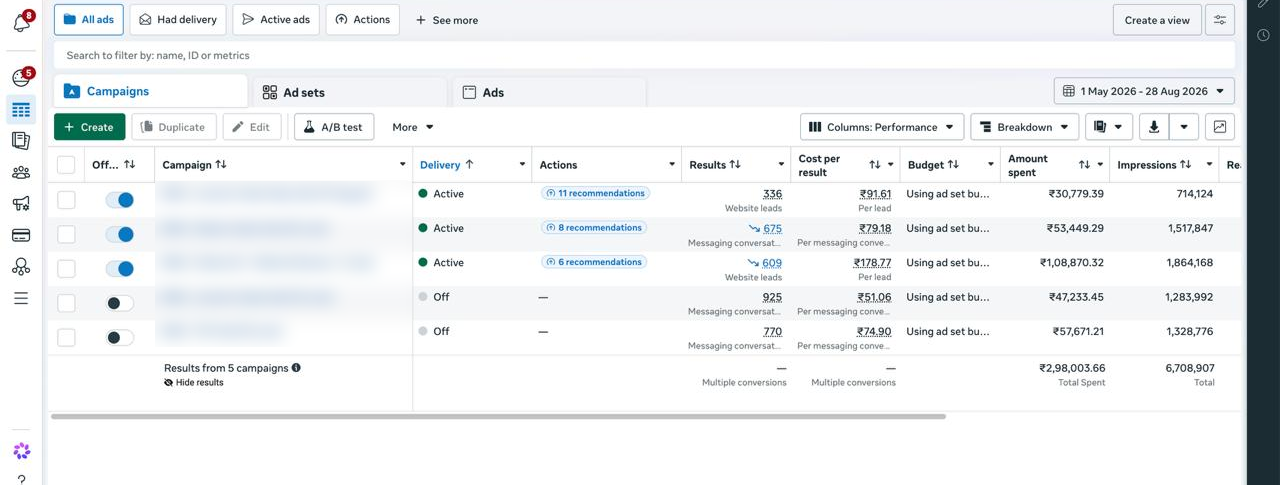Tick the checkbox for the ₹47,233.45 campaign row
The image size is (1280, 485).
66,303
